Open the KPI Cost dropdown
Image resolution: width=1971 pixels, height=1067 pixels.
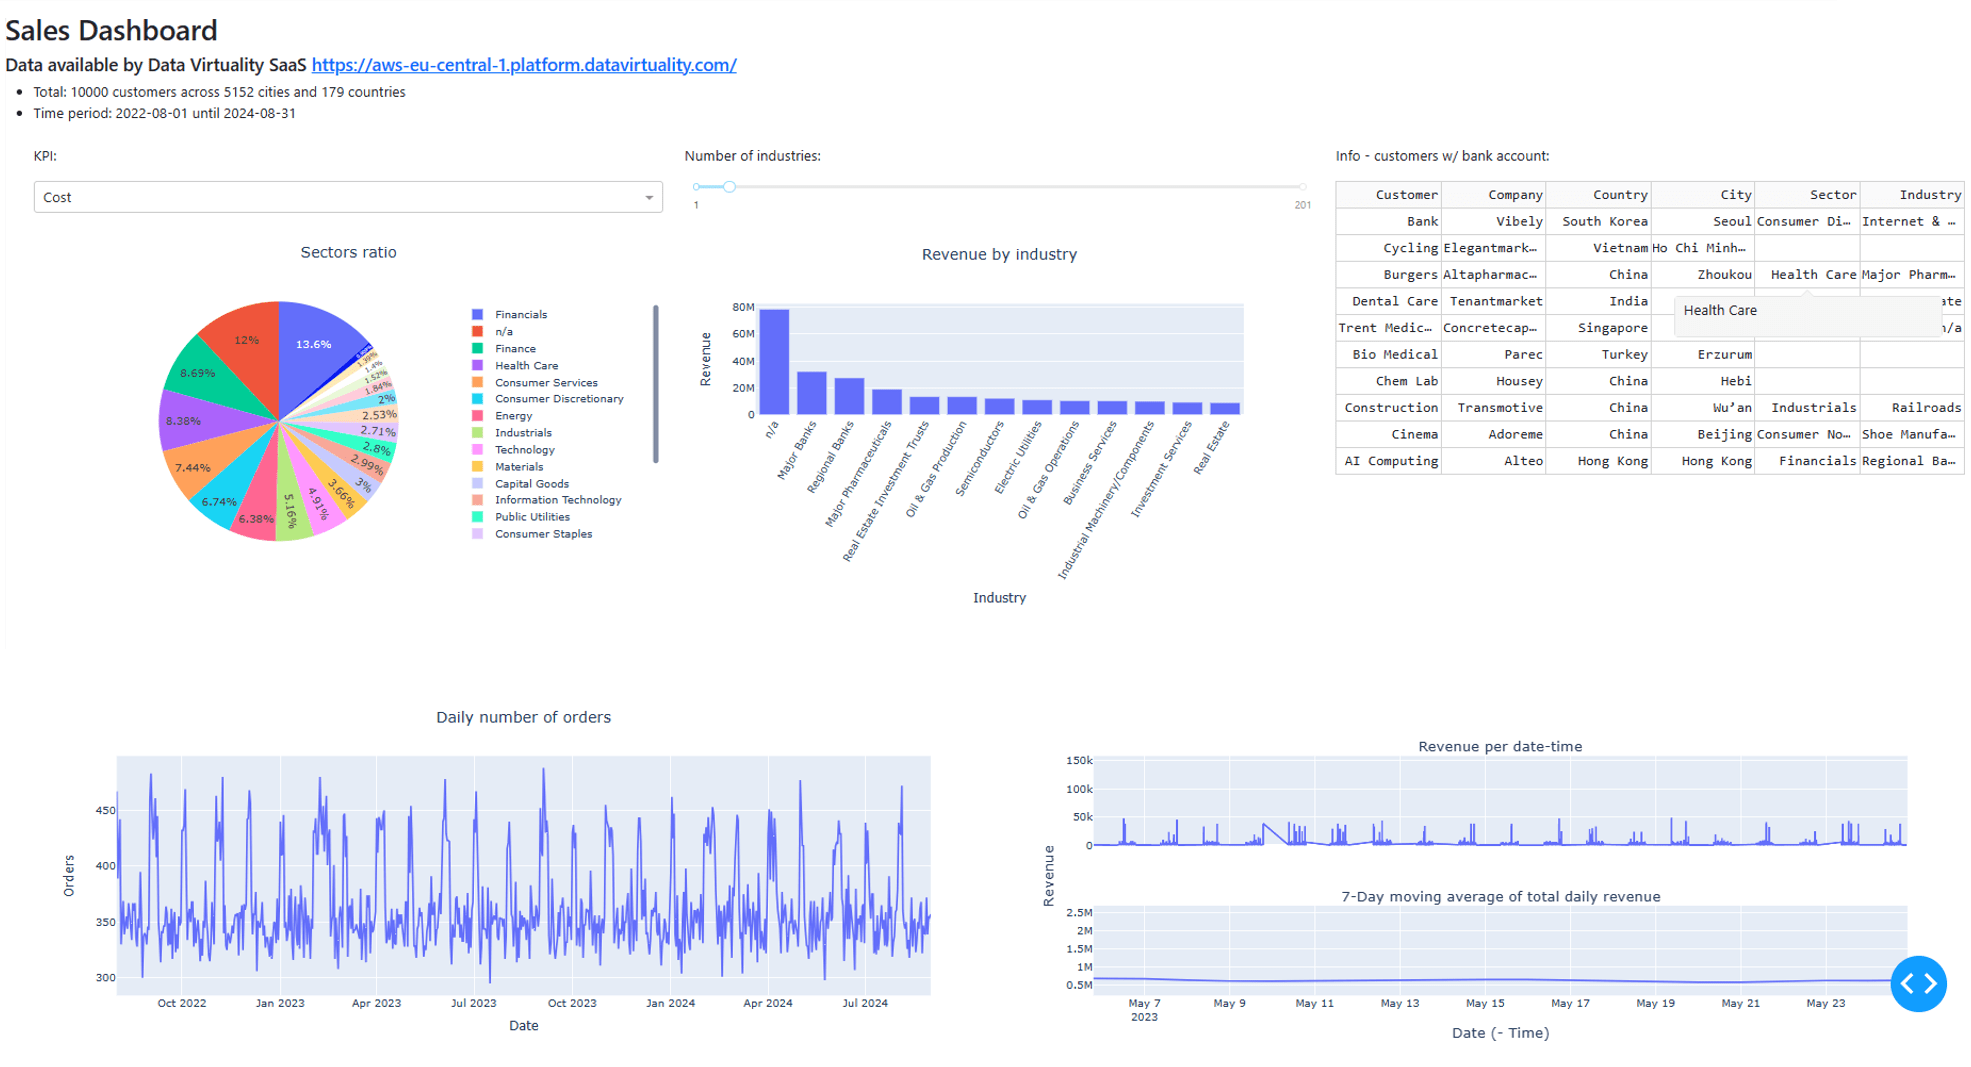point(340,197)
